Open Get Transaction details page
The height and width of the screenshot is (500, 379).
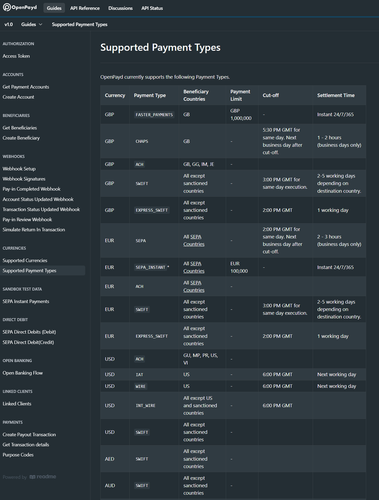(26, 445)
